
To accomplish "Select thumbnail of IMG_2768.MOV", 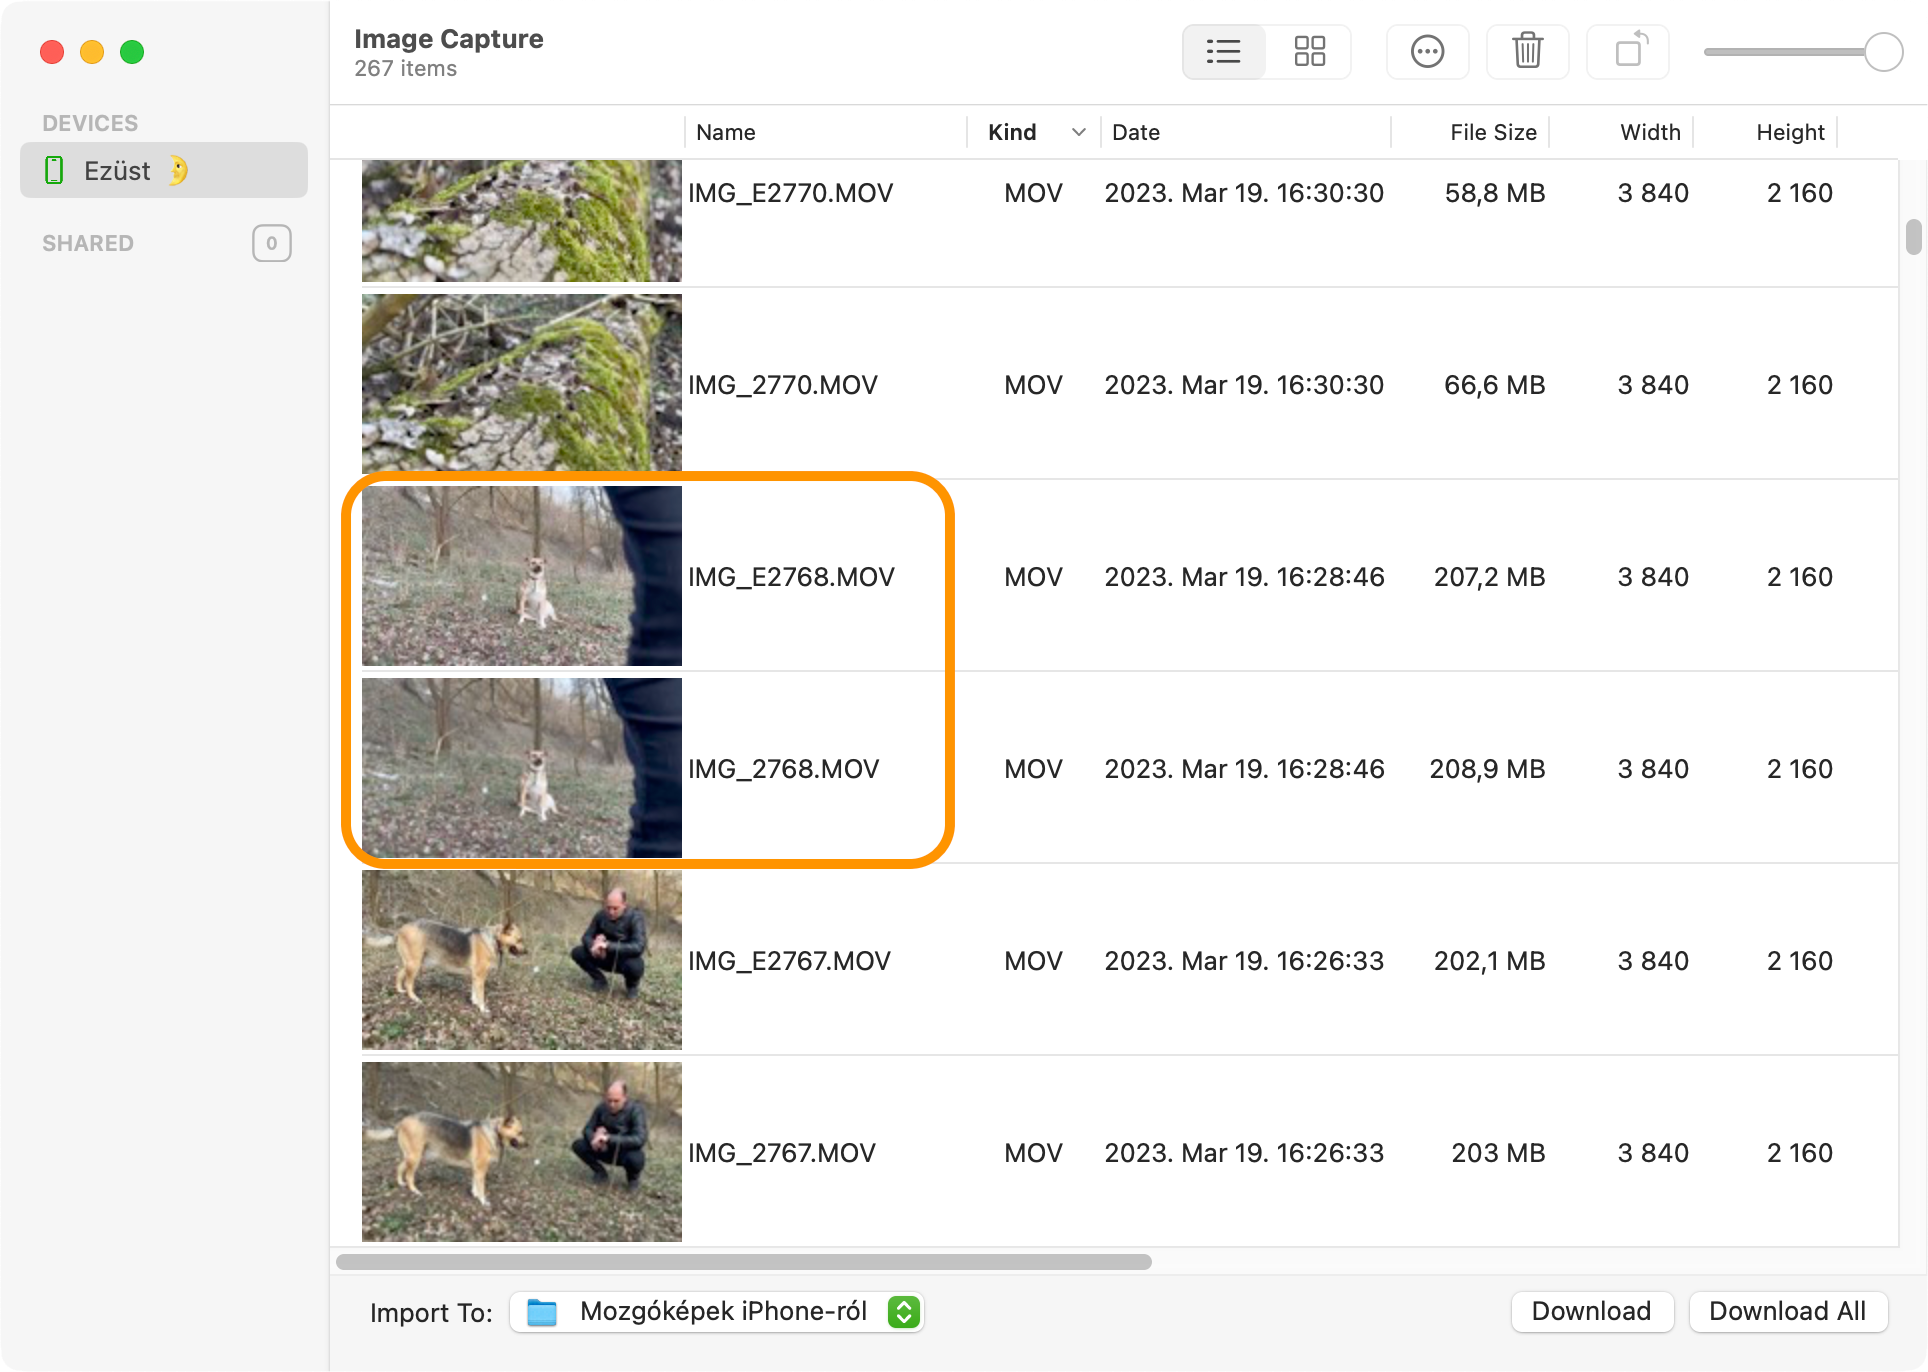I will [x=522, y=768].
